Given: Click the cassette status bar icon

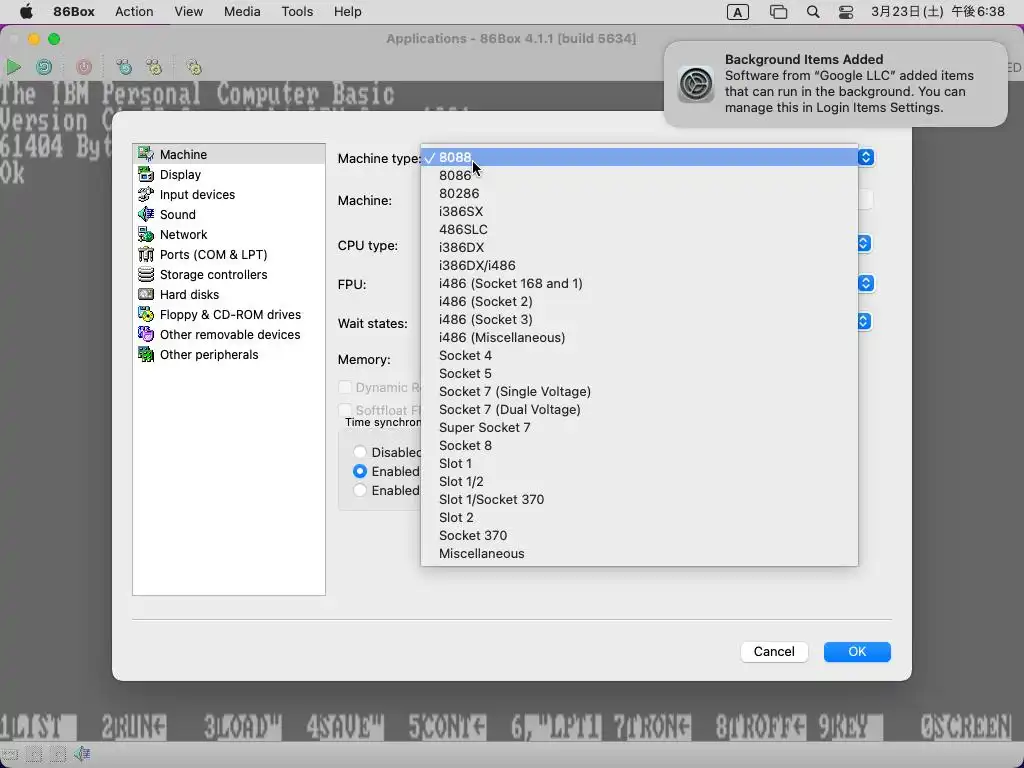Looking at the screenshot, I should [x=8, y=755].
